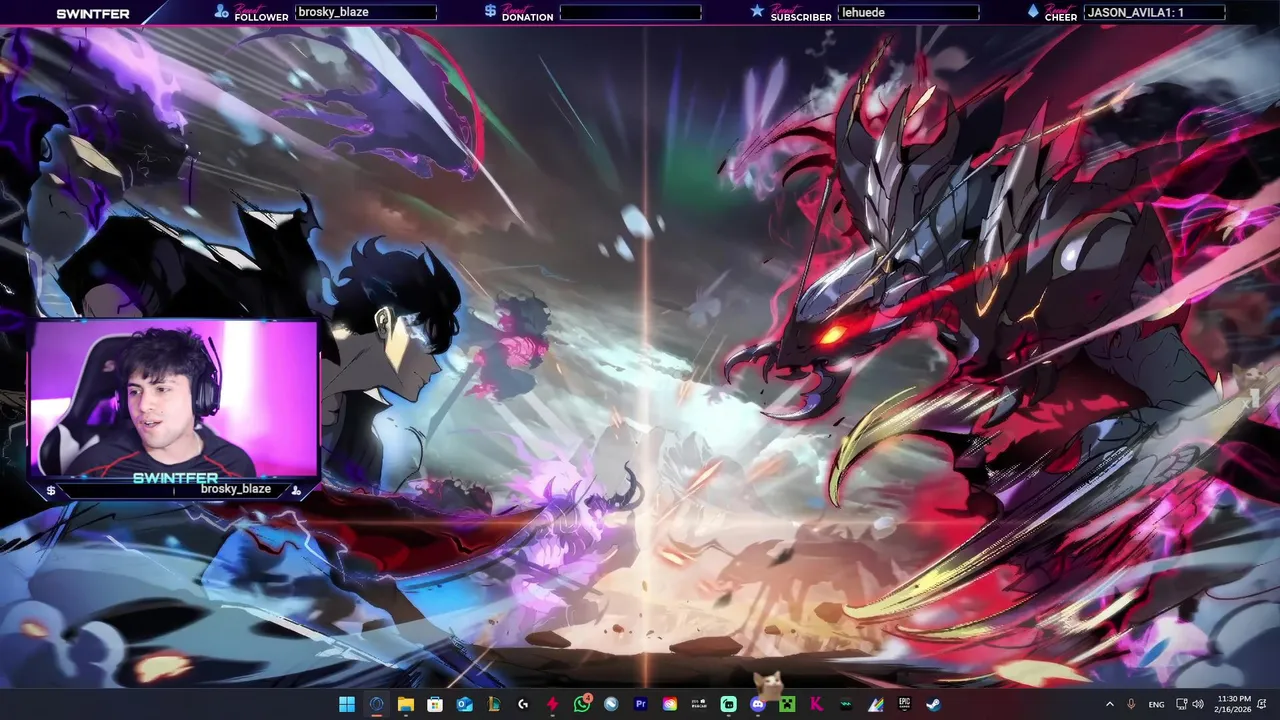Show hidden system tray icons

point(1109,704)
